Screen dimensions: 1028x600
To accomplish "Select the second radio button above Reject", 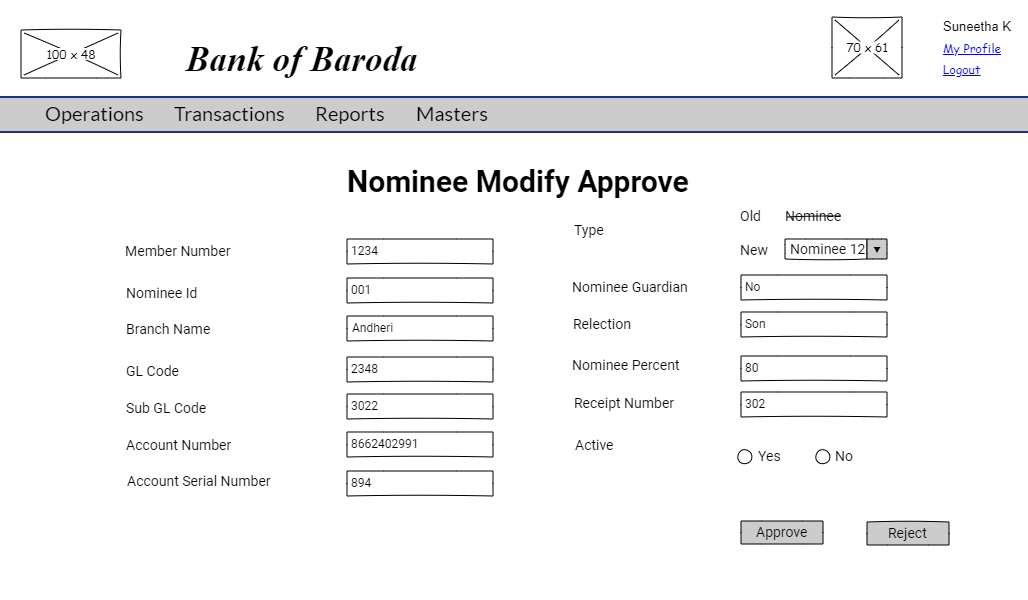I will click(823, 457).
